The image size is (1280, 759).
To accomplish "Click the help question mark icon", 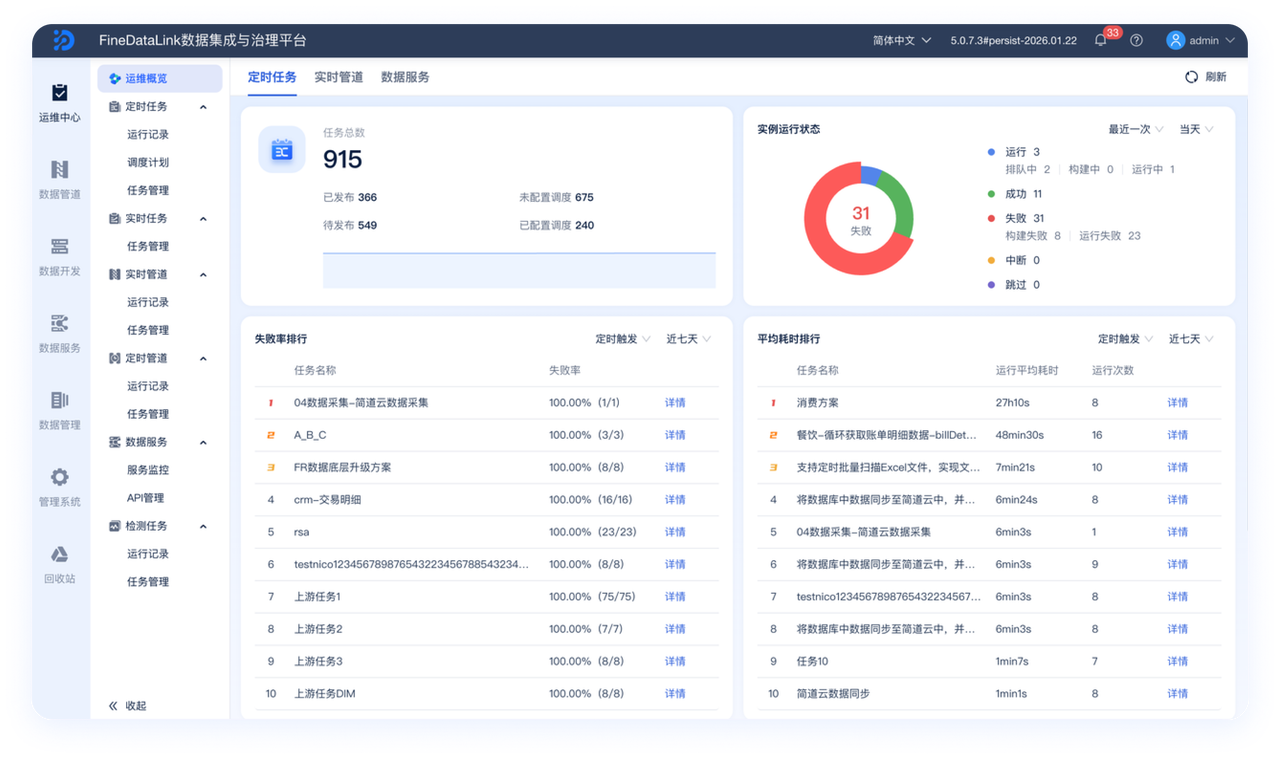I will (x=1136, y=40).
